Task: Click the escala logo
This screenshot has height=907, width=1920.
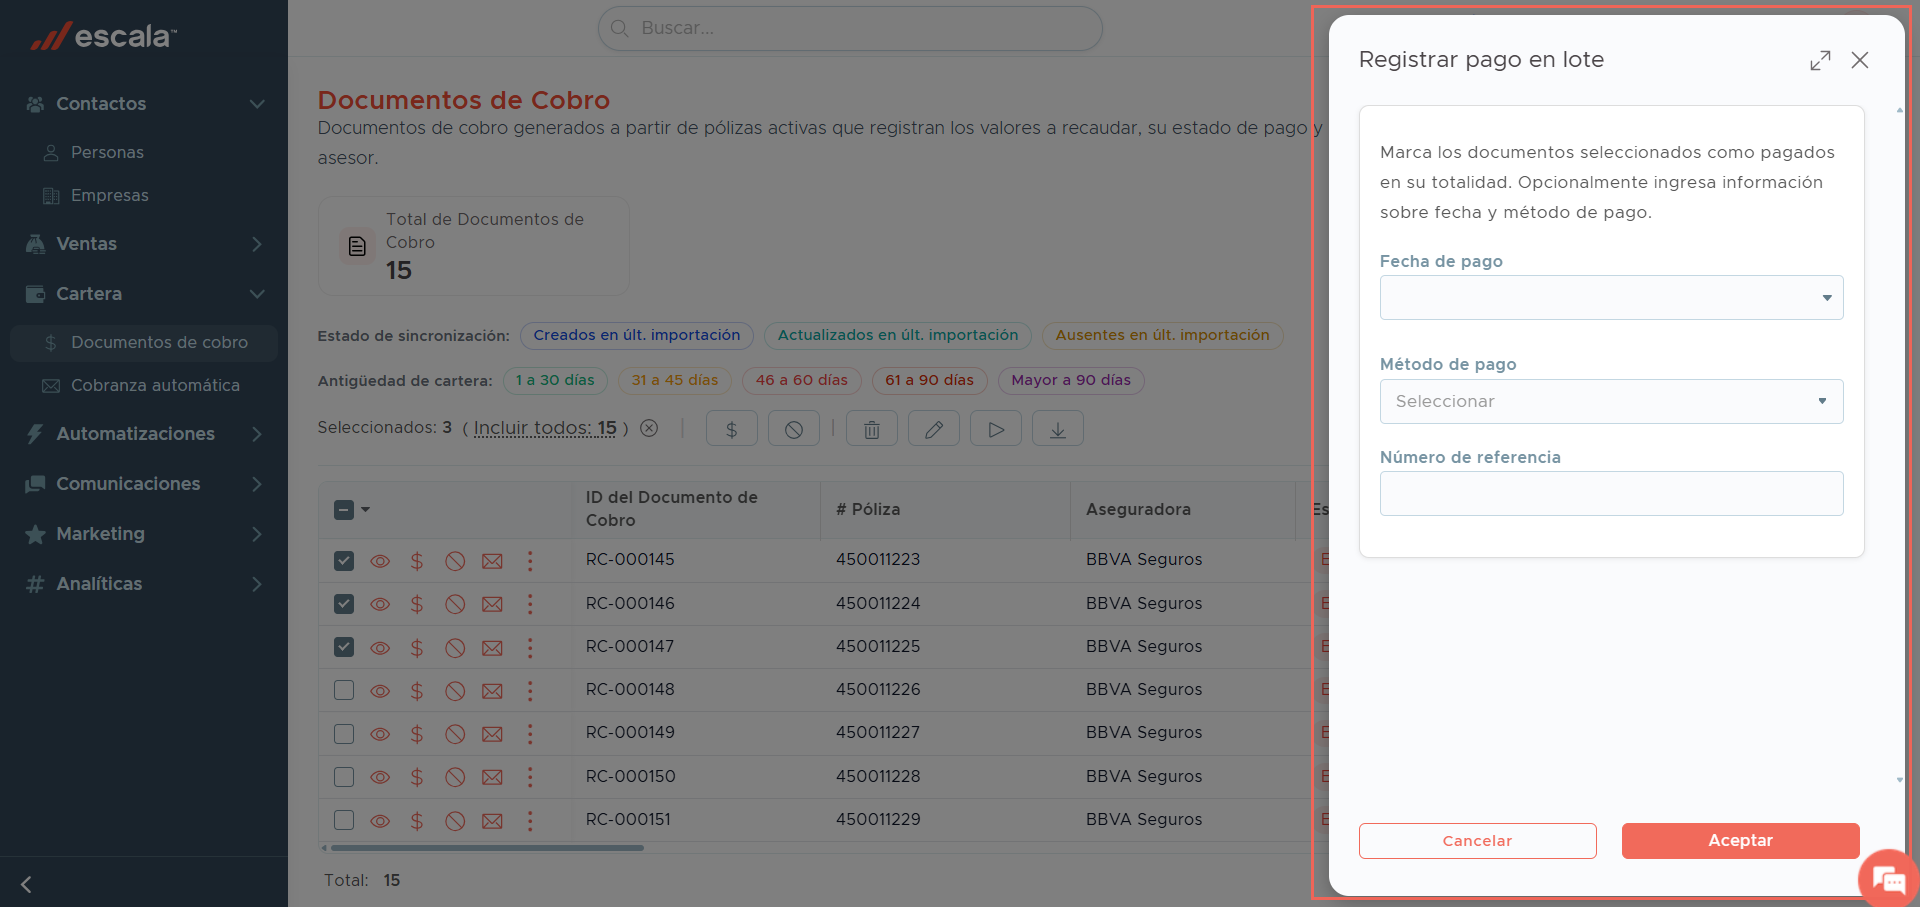Action: [103, 36]
